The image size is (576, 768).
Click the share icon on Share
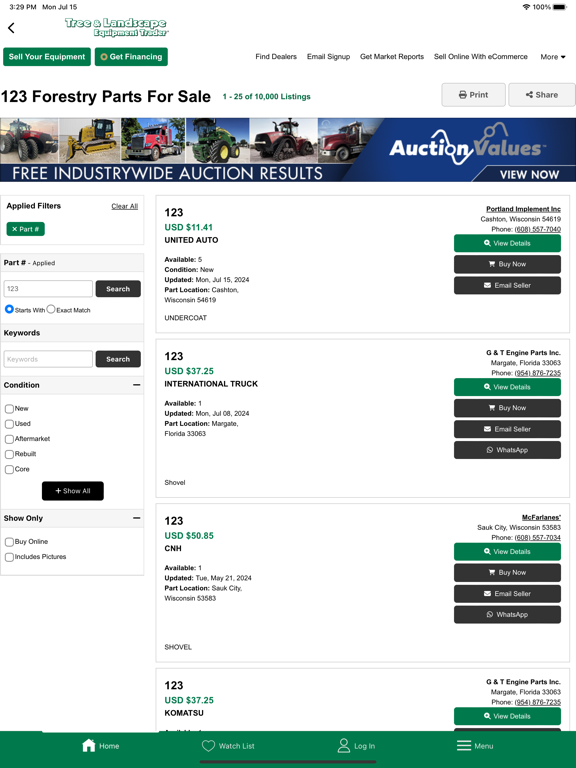click(x=529, y=95)
